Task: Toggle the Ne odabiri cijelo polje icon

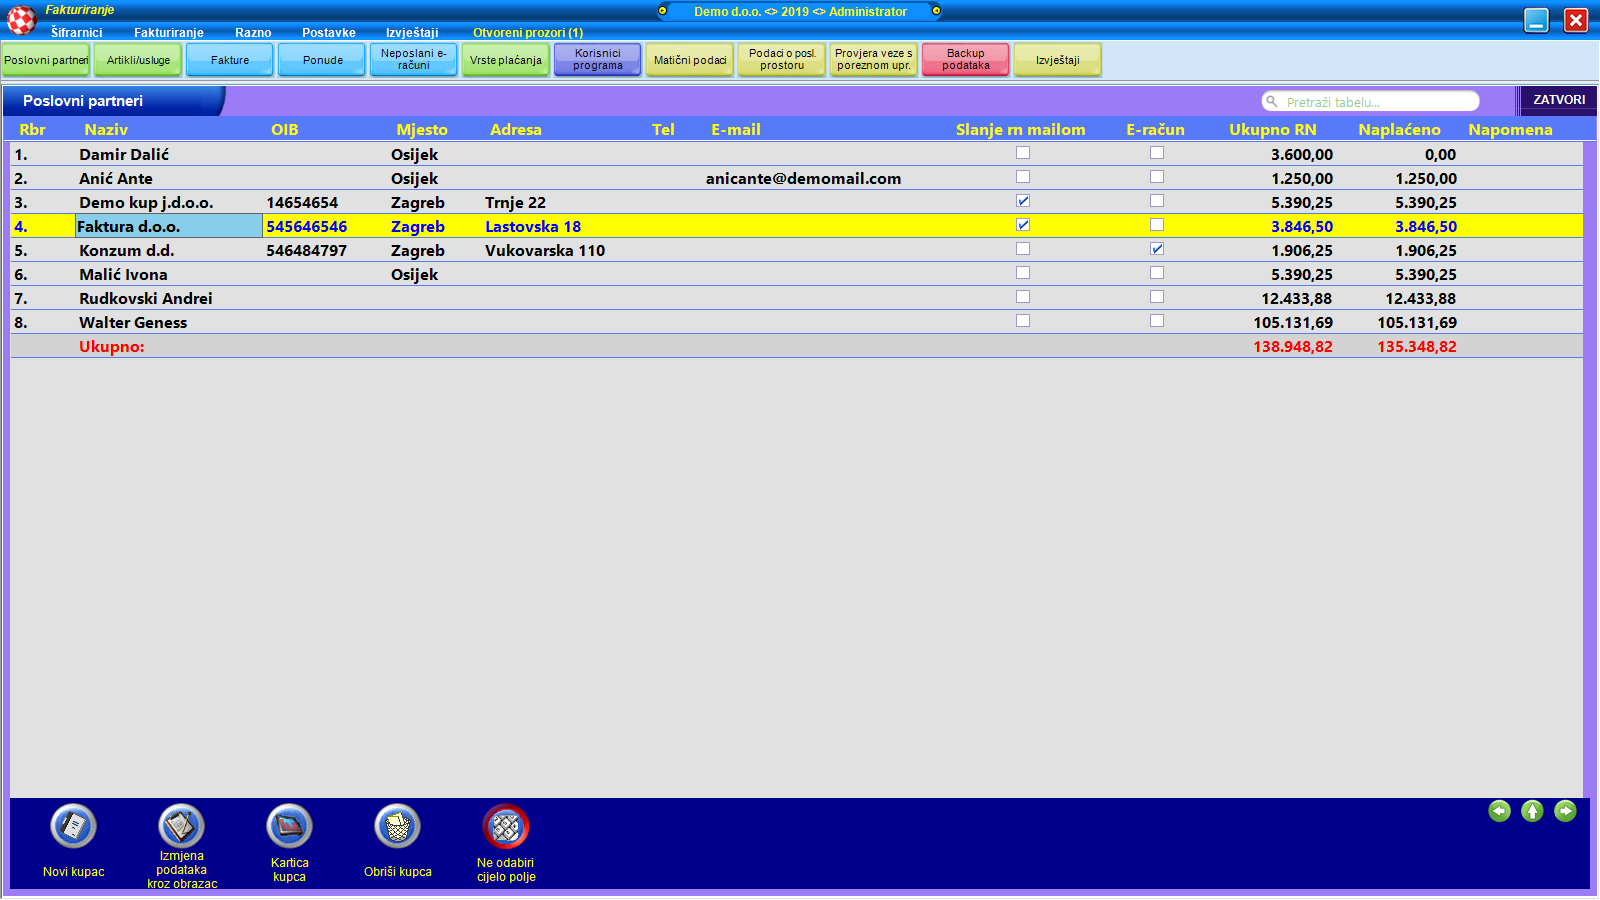Action: point(505,827)
